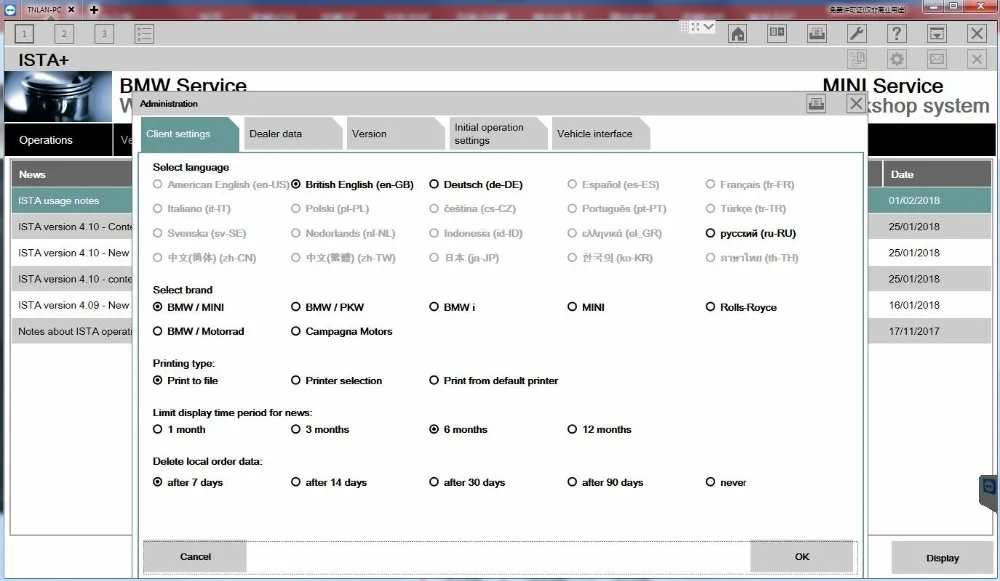Close the Administration dialog with X
This screenshot has height=581, width=1000.
tap(856, 103)
